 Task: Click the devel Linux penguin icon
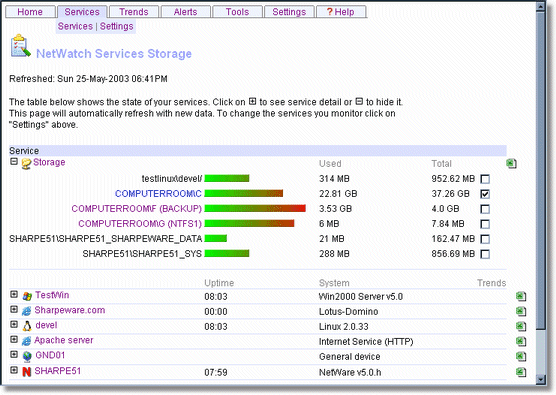pyautogui.click(x=27, y=326)
